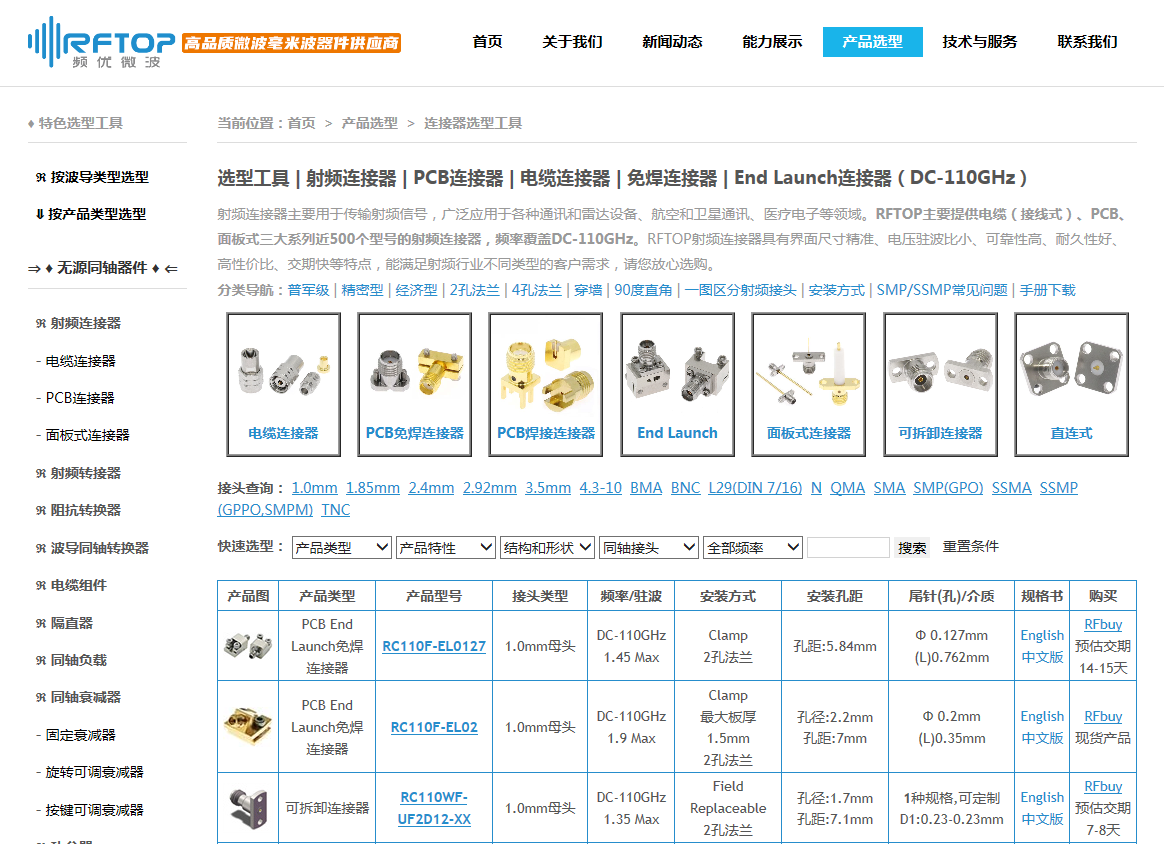Click the RFTOP logo

pyautogui.click(x=102, y=42)
